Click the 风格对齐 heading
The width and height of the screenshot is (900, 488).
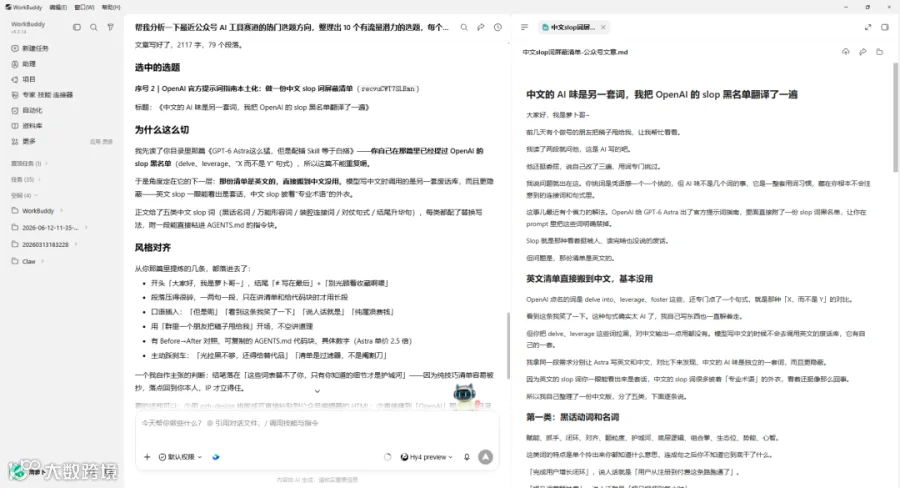click(153, 247)
